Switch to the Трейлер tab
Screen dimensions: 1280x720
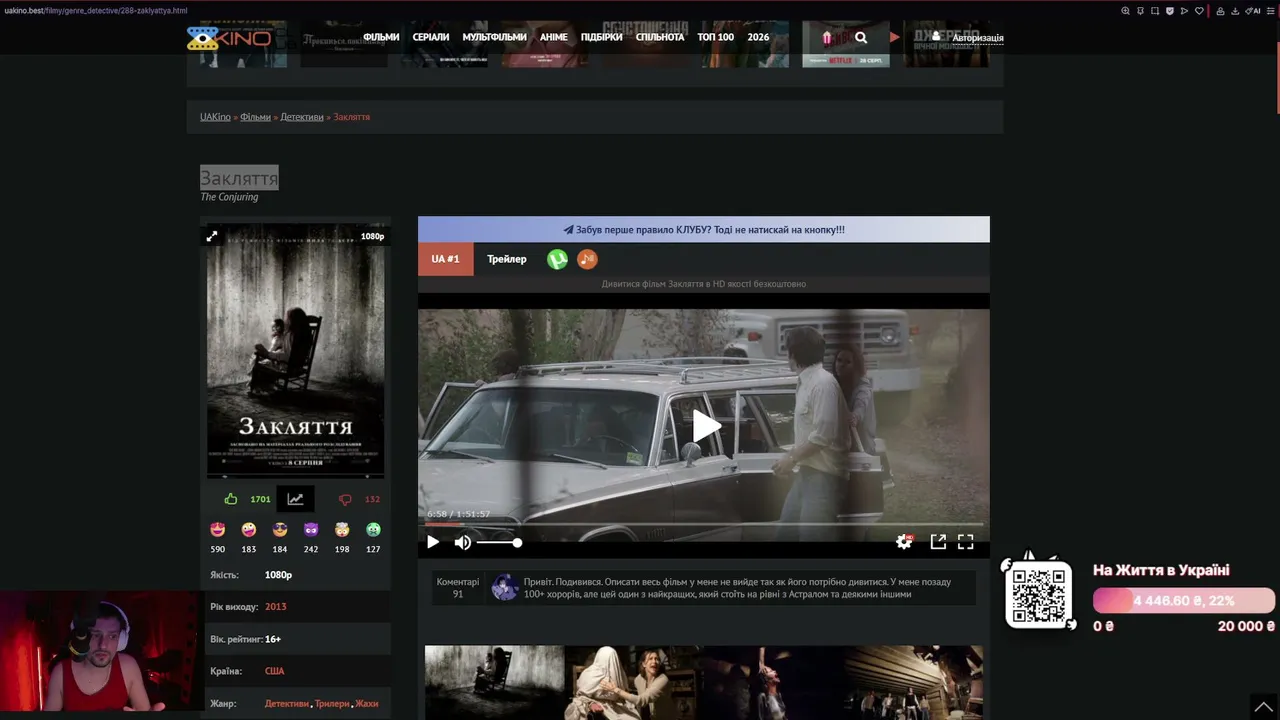507,259
